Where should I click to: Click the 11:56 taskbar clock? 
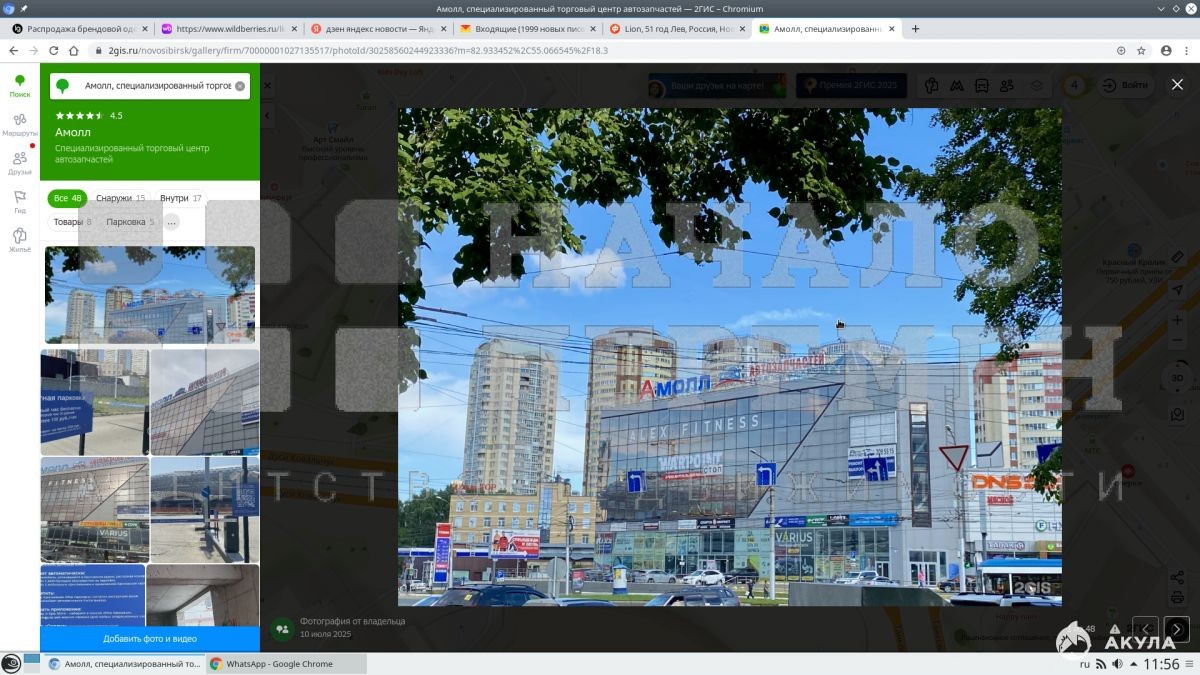point(1161,664)
